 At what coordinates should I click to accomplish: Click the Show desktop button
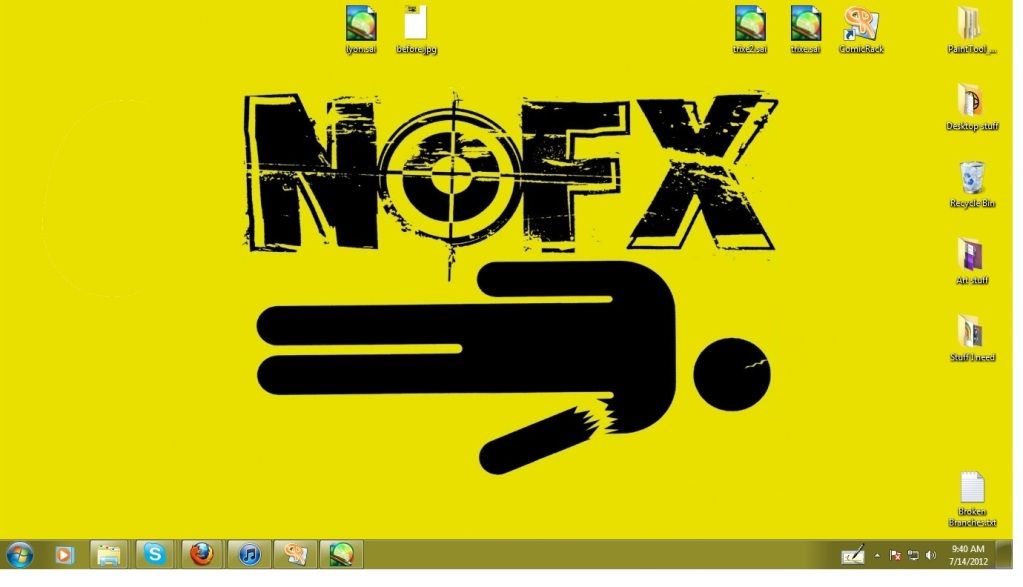(x=1005, y=555)
